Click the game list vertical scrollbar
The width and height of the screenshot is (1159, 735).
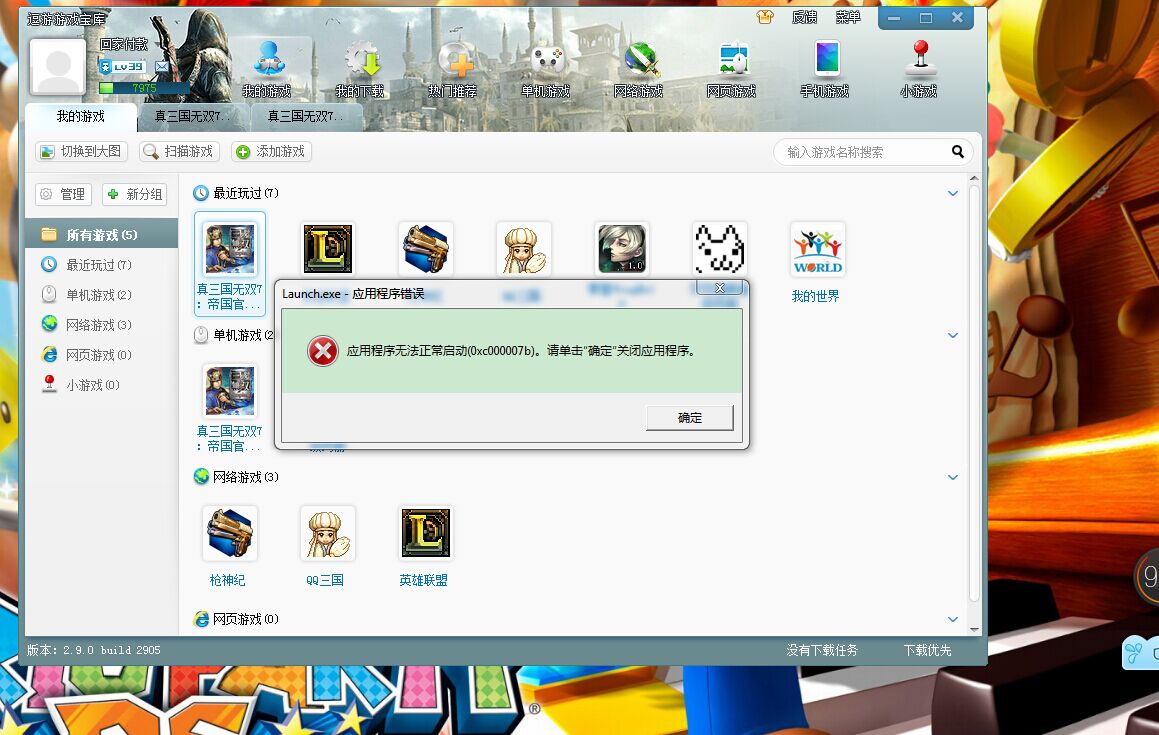(974, 392)
